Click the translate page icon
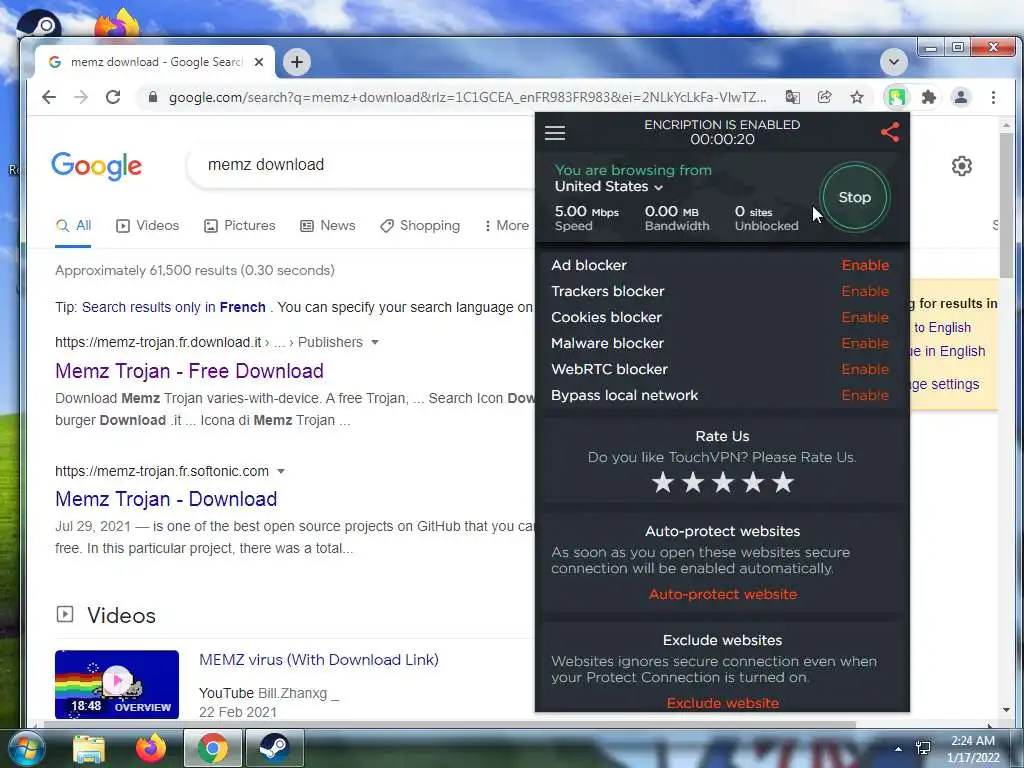Image resolution: width=1024 pixels, height=768 pixels. [793, 97]
